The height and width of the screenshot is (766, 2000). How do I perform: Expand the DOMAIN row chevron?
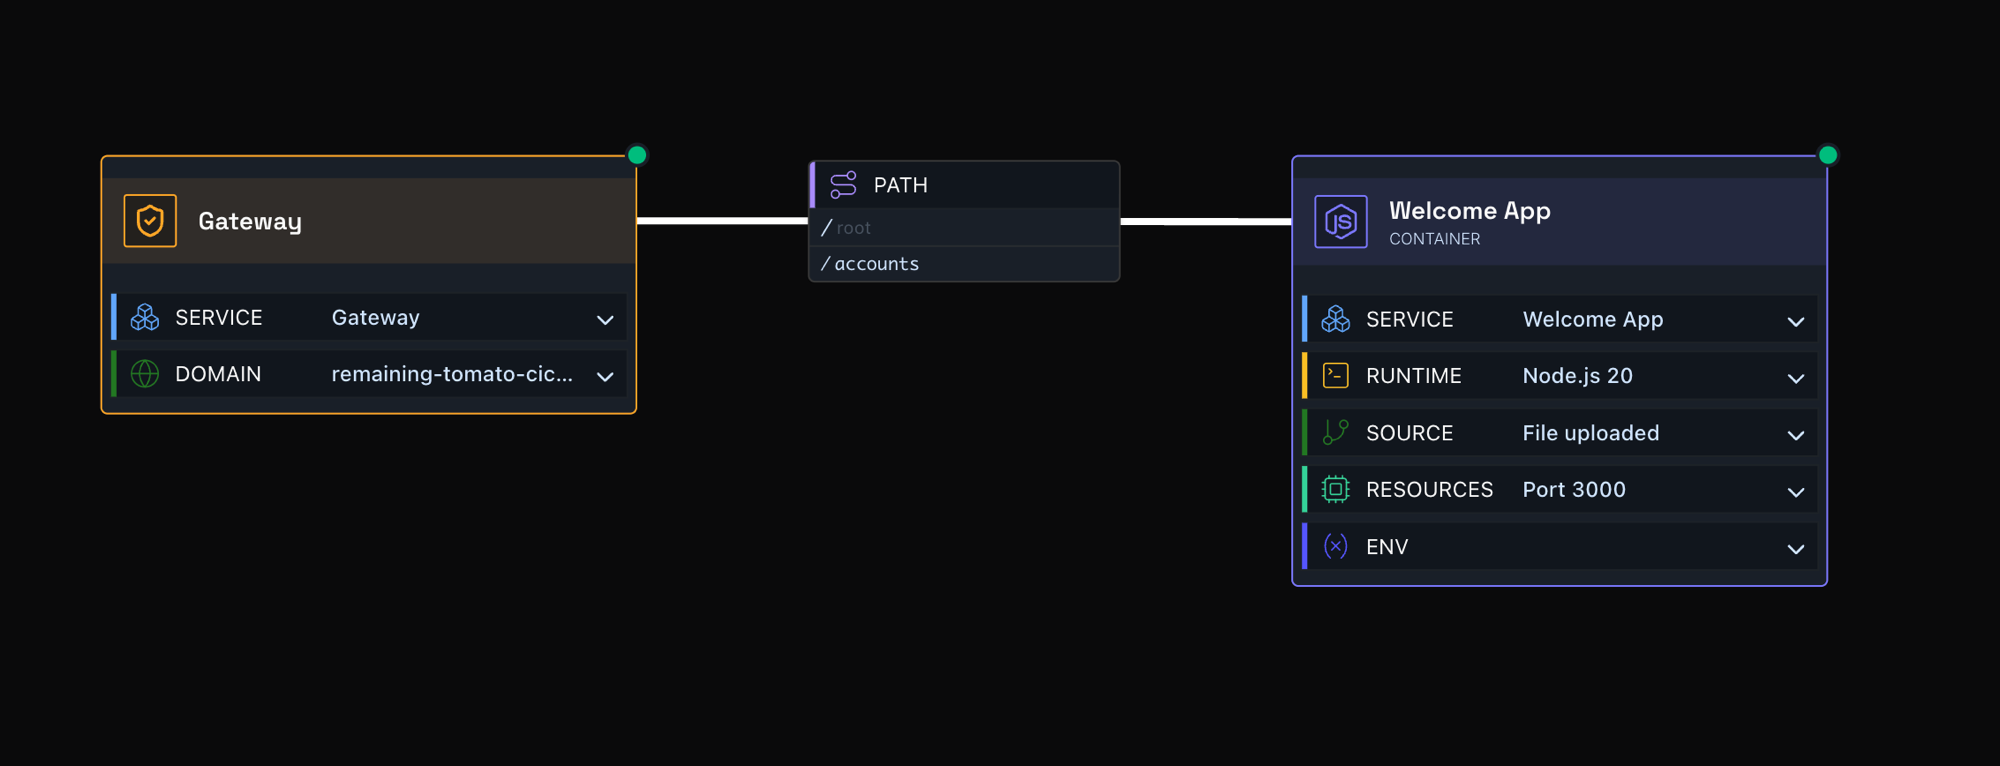[x=605, y=377]
